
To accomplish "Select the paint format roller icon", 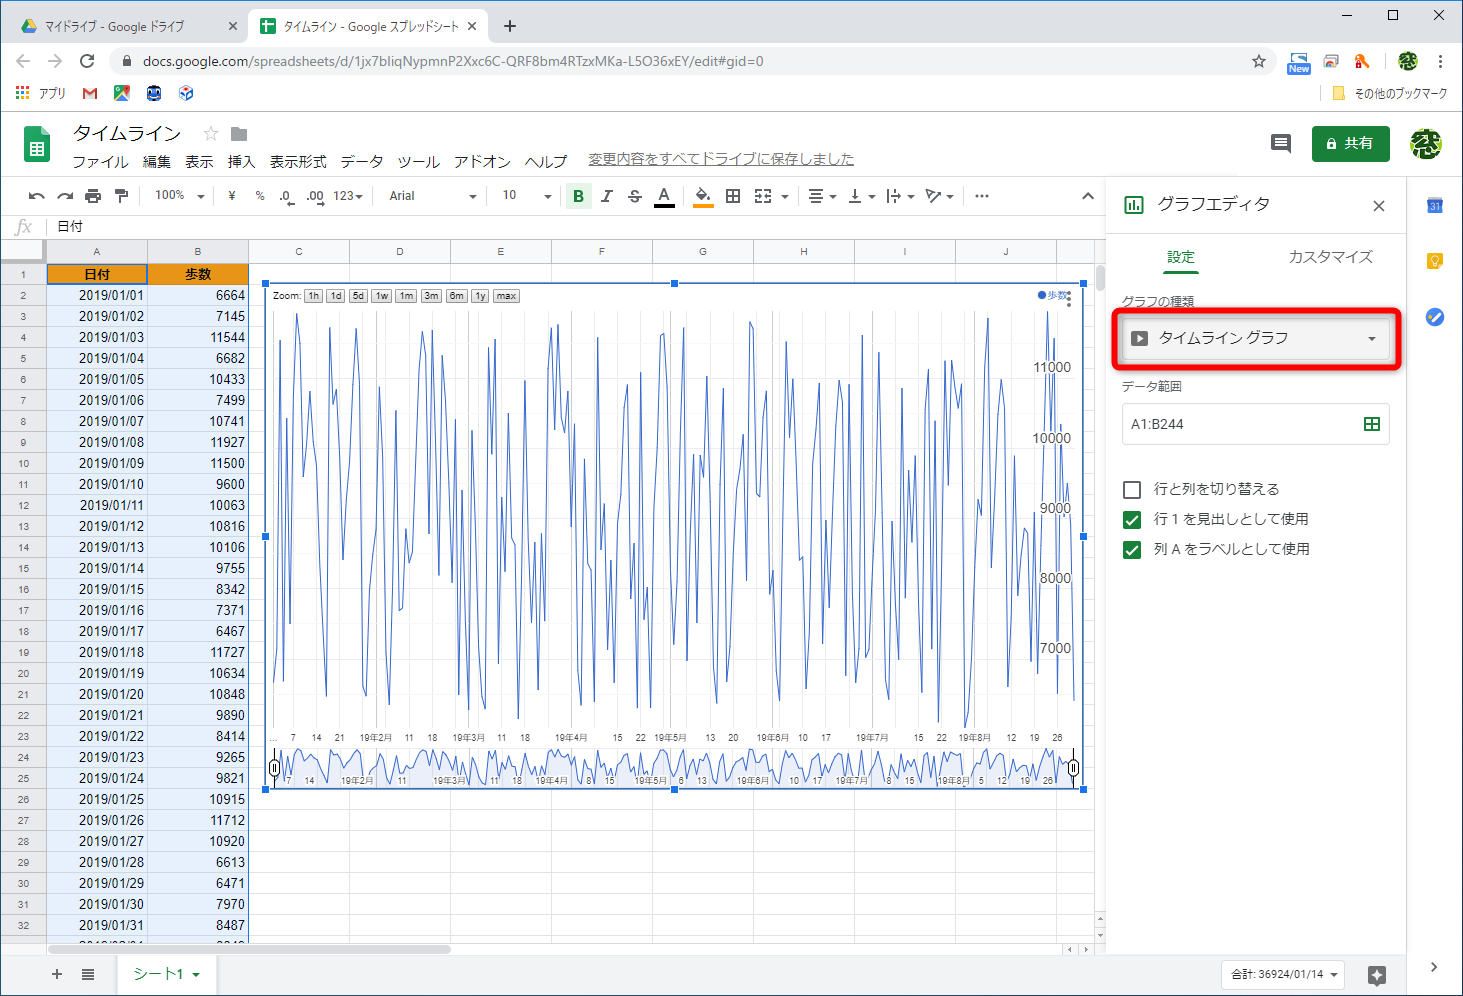I will [x=121, y=196].
